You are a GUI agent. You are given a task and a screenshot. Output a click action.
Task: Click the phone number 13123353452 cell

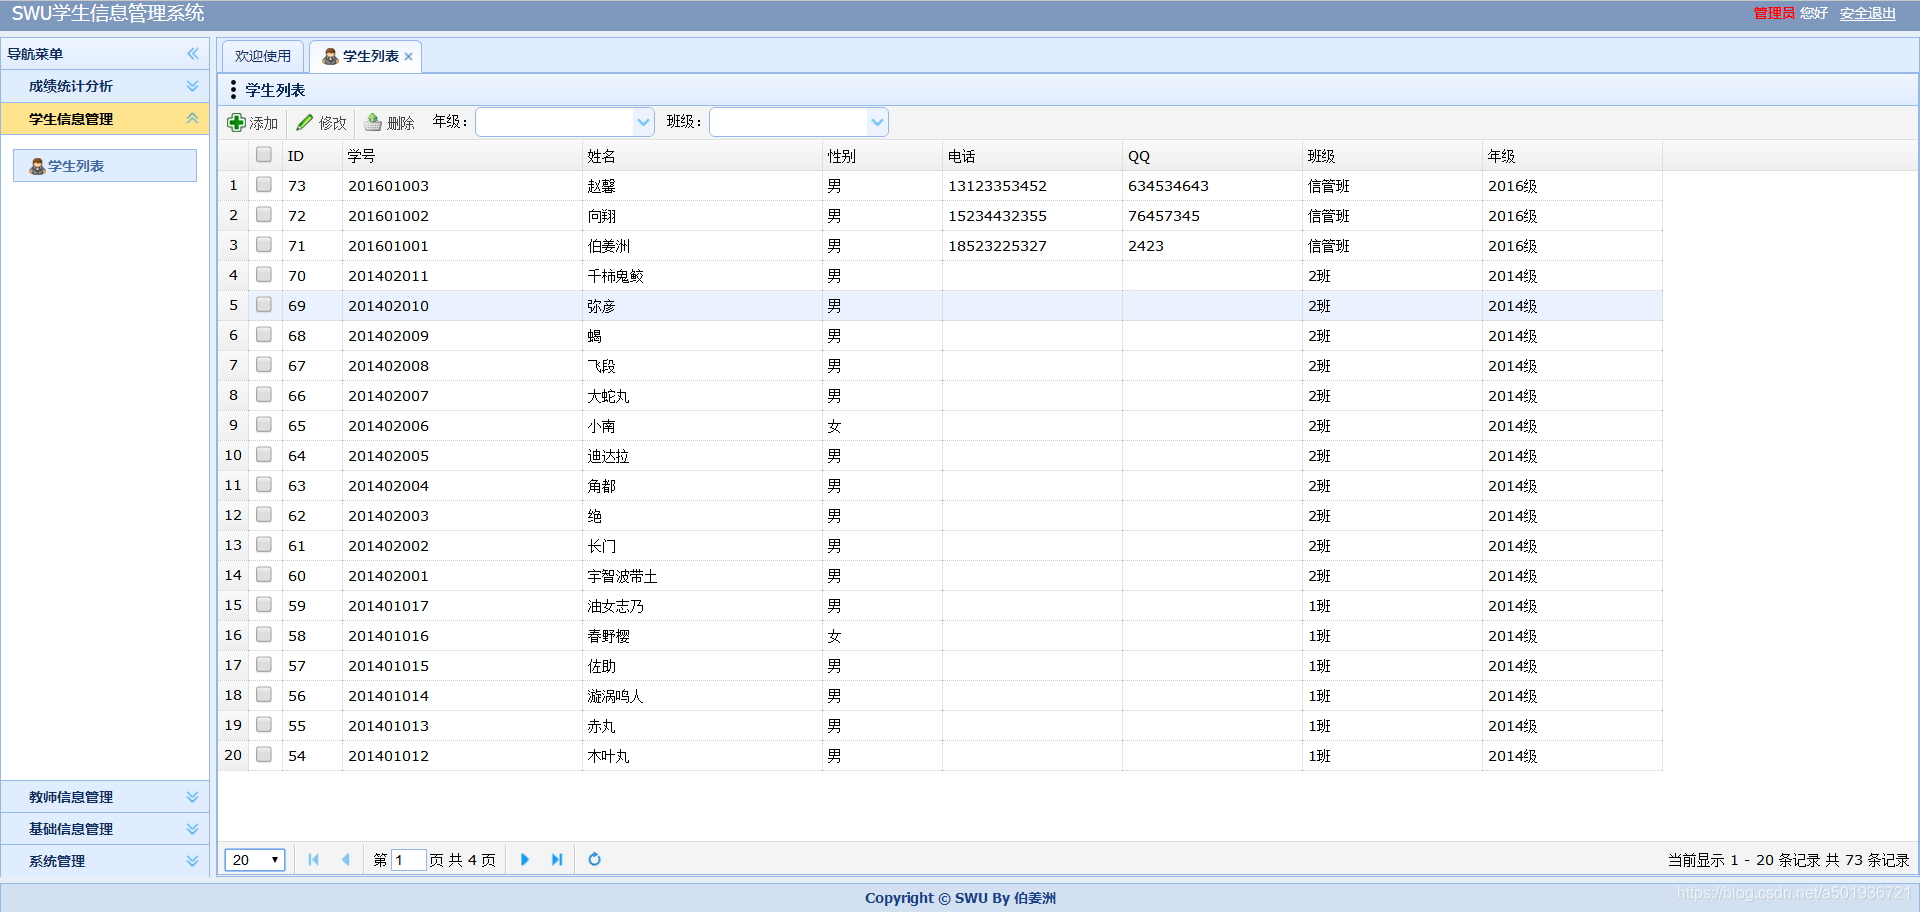[x=1032, y=186]
